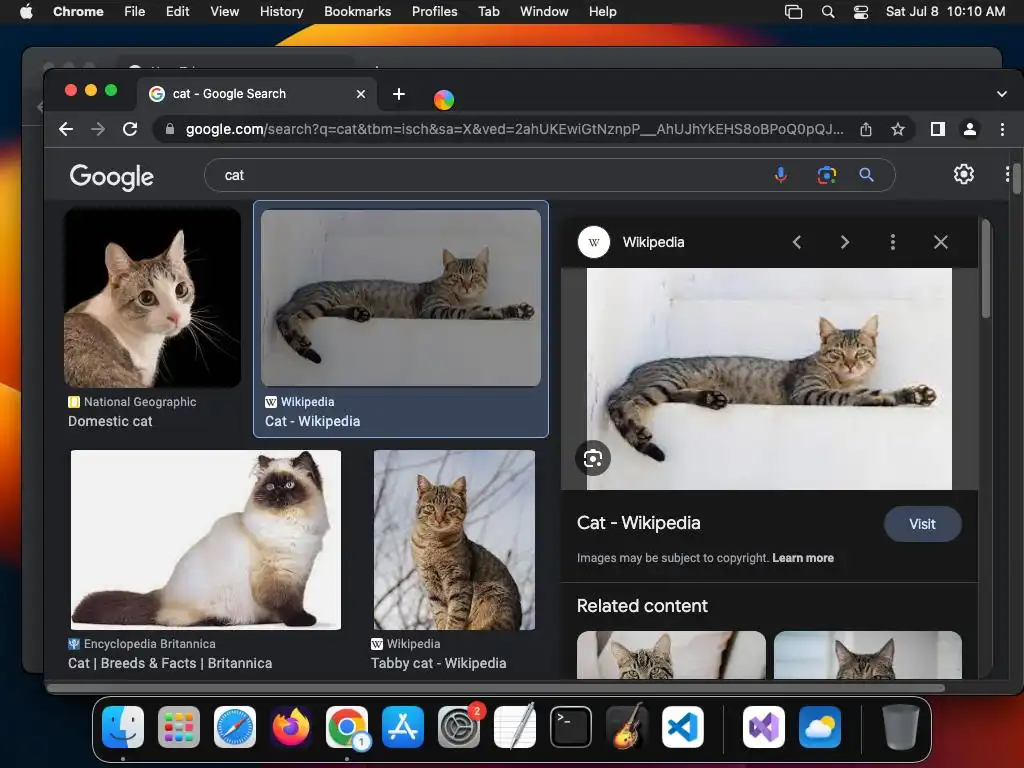Open Terminal from the Dock
Viewport: 1024px width, 768px height.
(571, 727)
